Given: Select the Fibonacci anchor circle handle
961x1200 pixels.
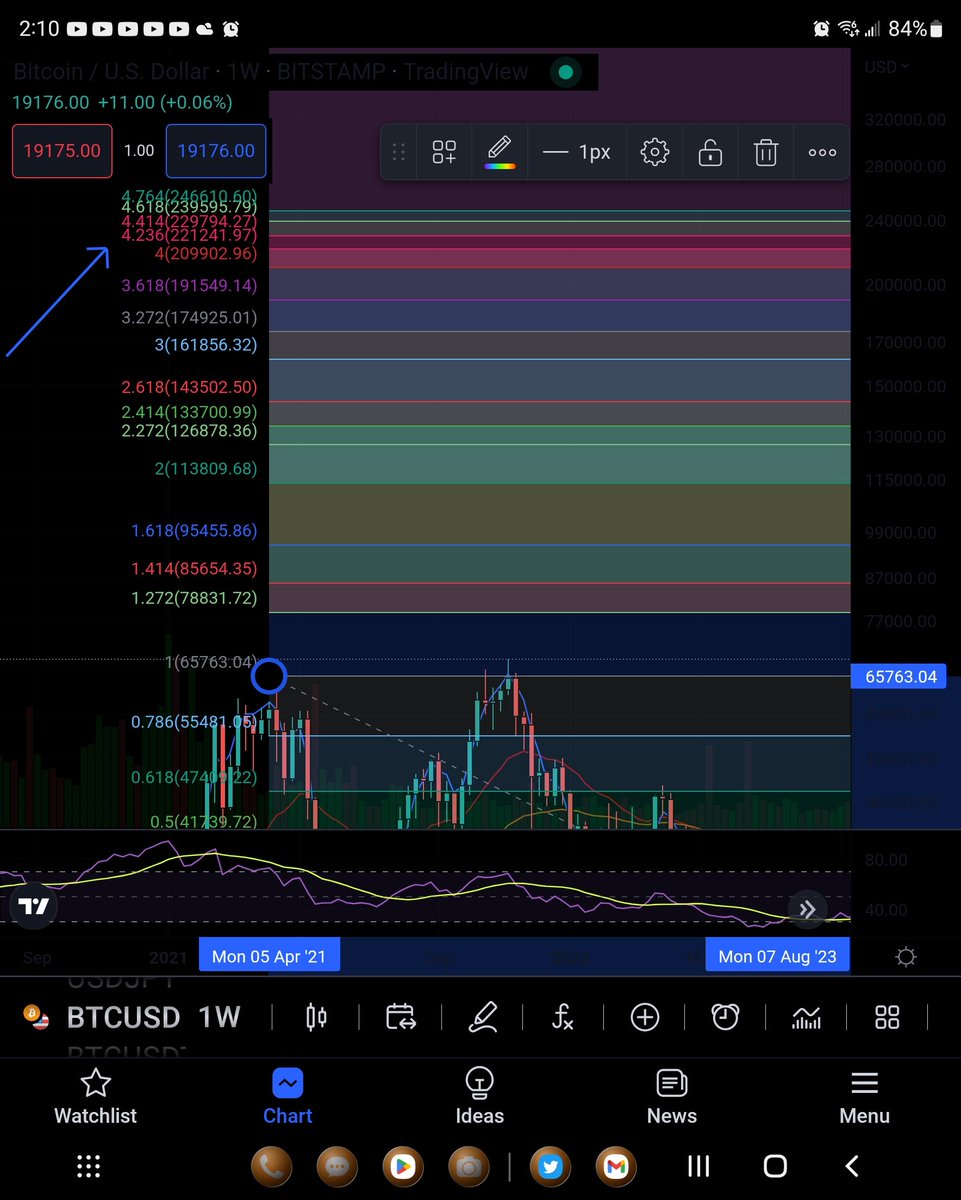Looking at the screenshot, I should click(268, 677).
